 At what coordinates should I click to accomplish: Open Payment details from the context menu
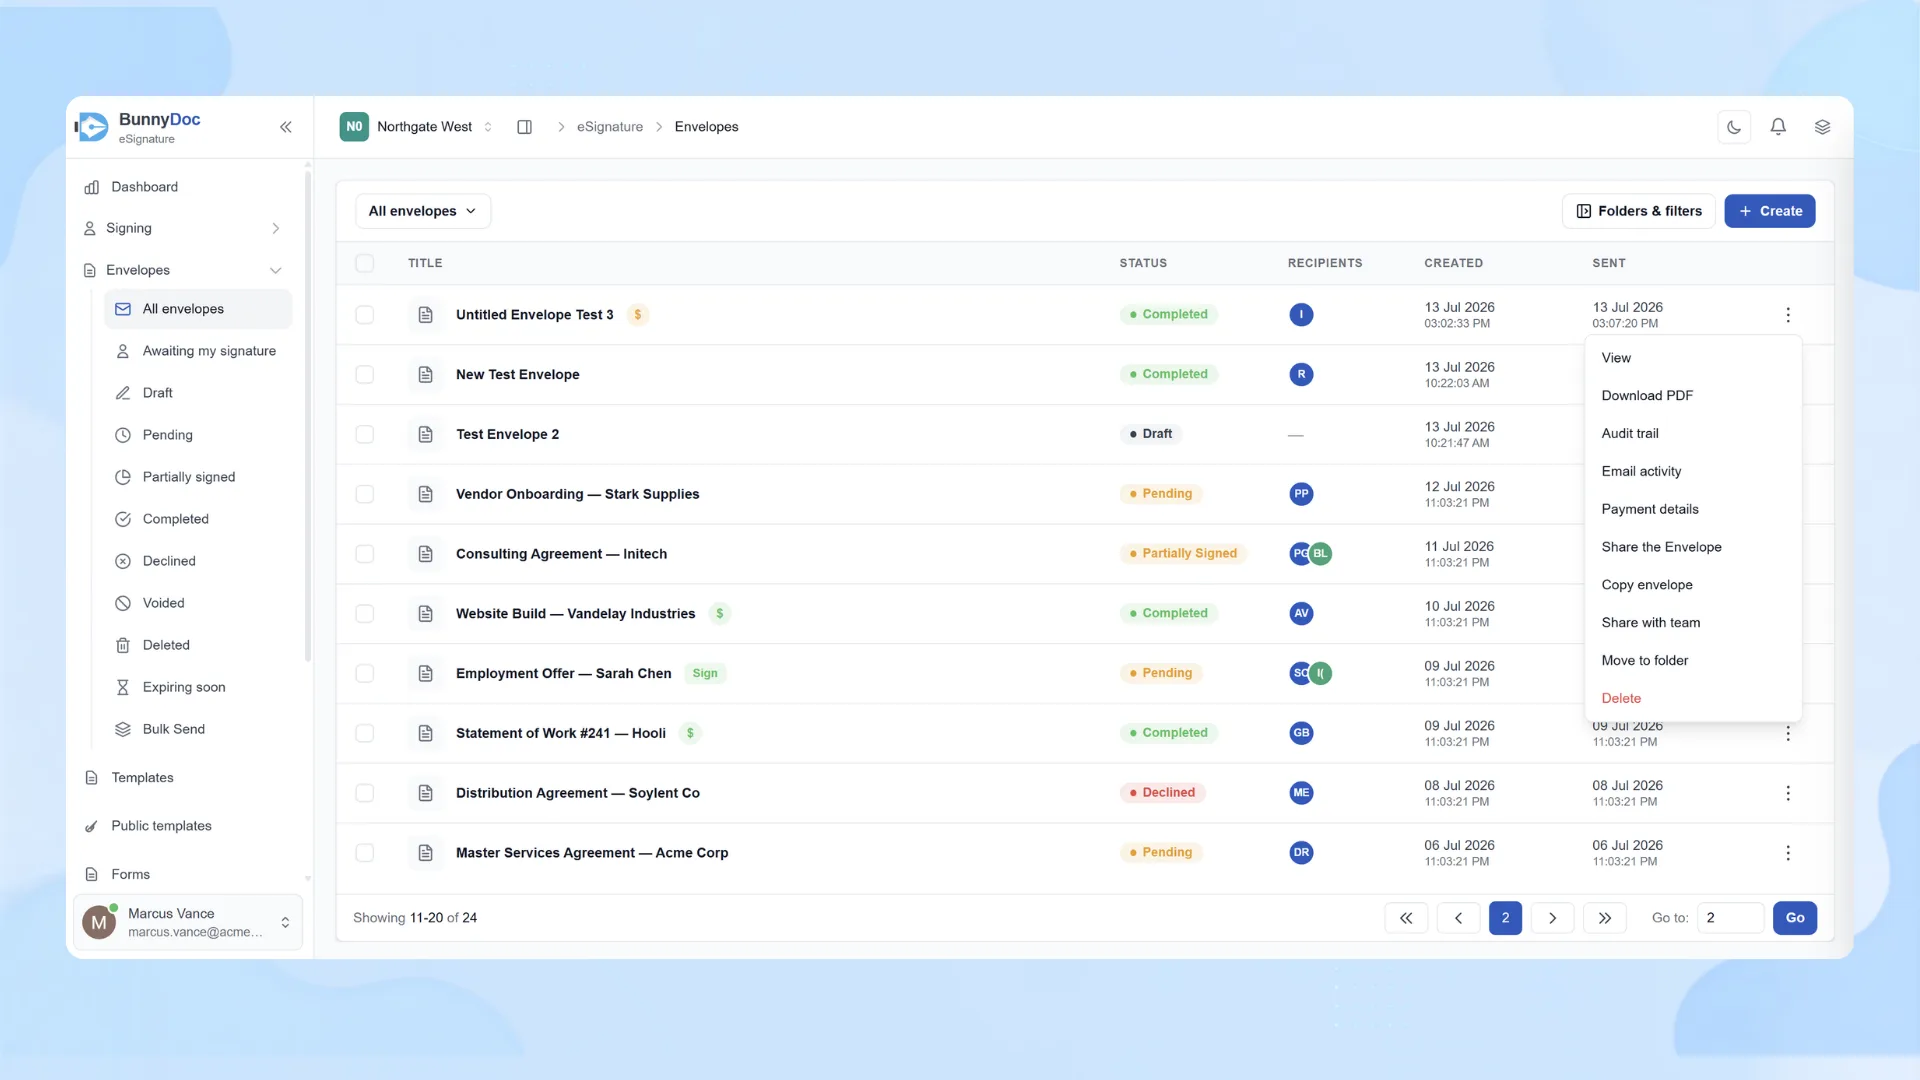point(1692,510)
